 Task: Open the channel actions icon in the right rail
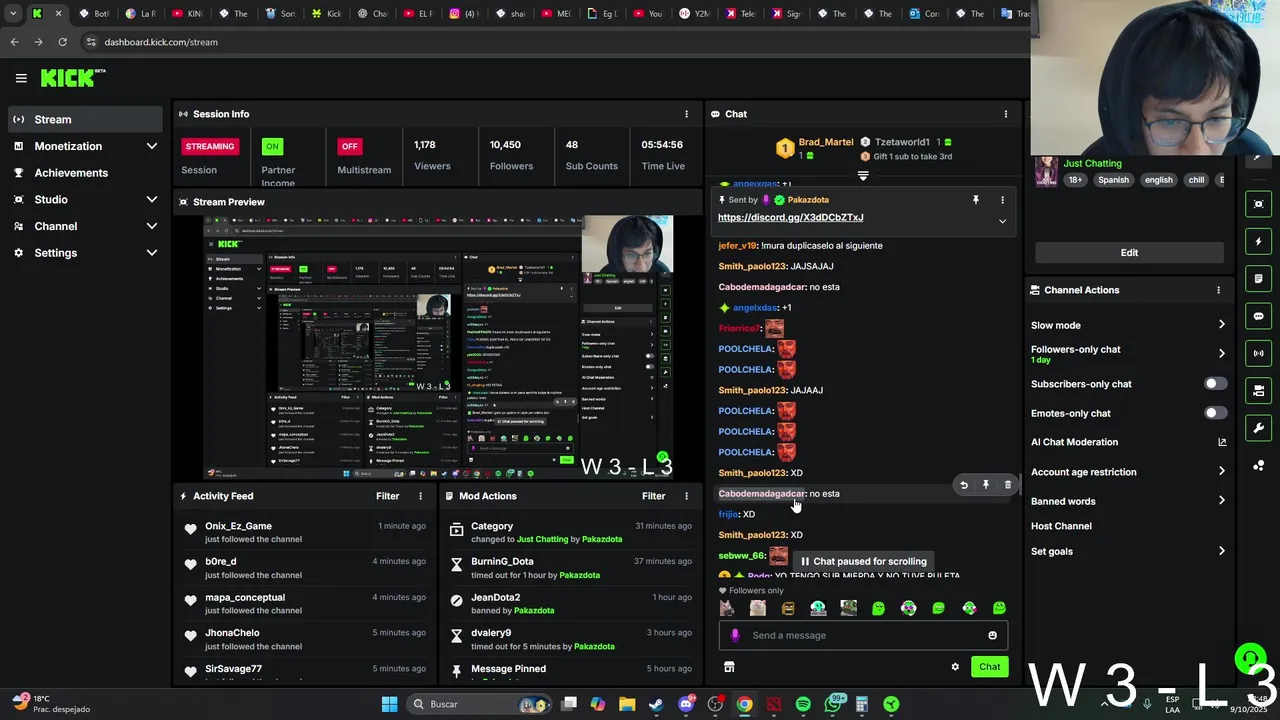[x=1258, y=391]
